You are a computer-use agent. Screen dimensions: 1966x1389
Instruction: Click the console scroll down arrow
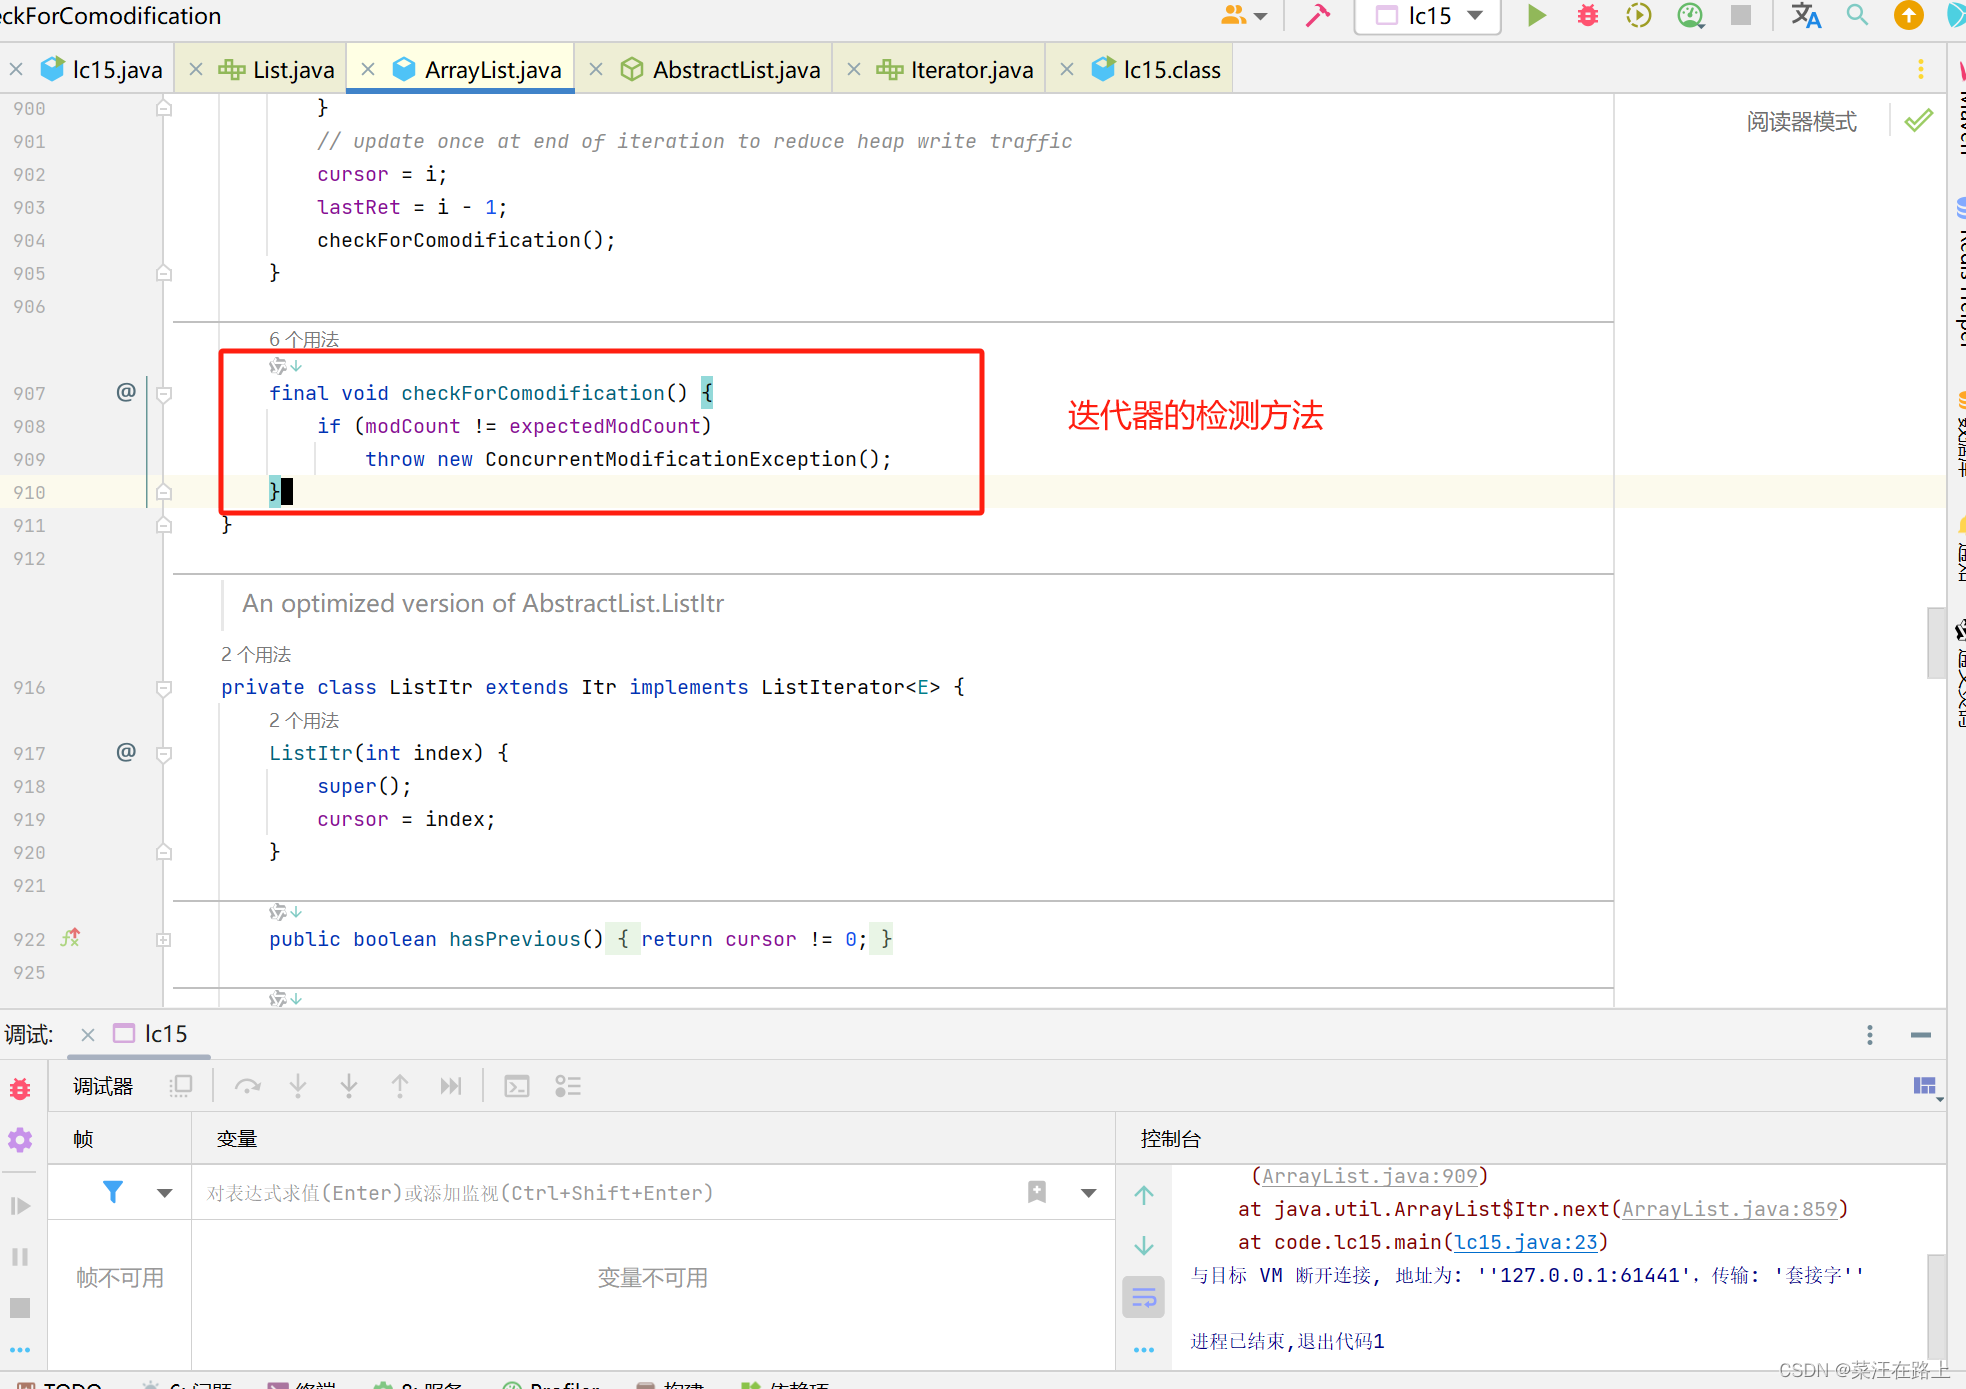click(x=1144, y=1246)
